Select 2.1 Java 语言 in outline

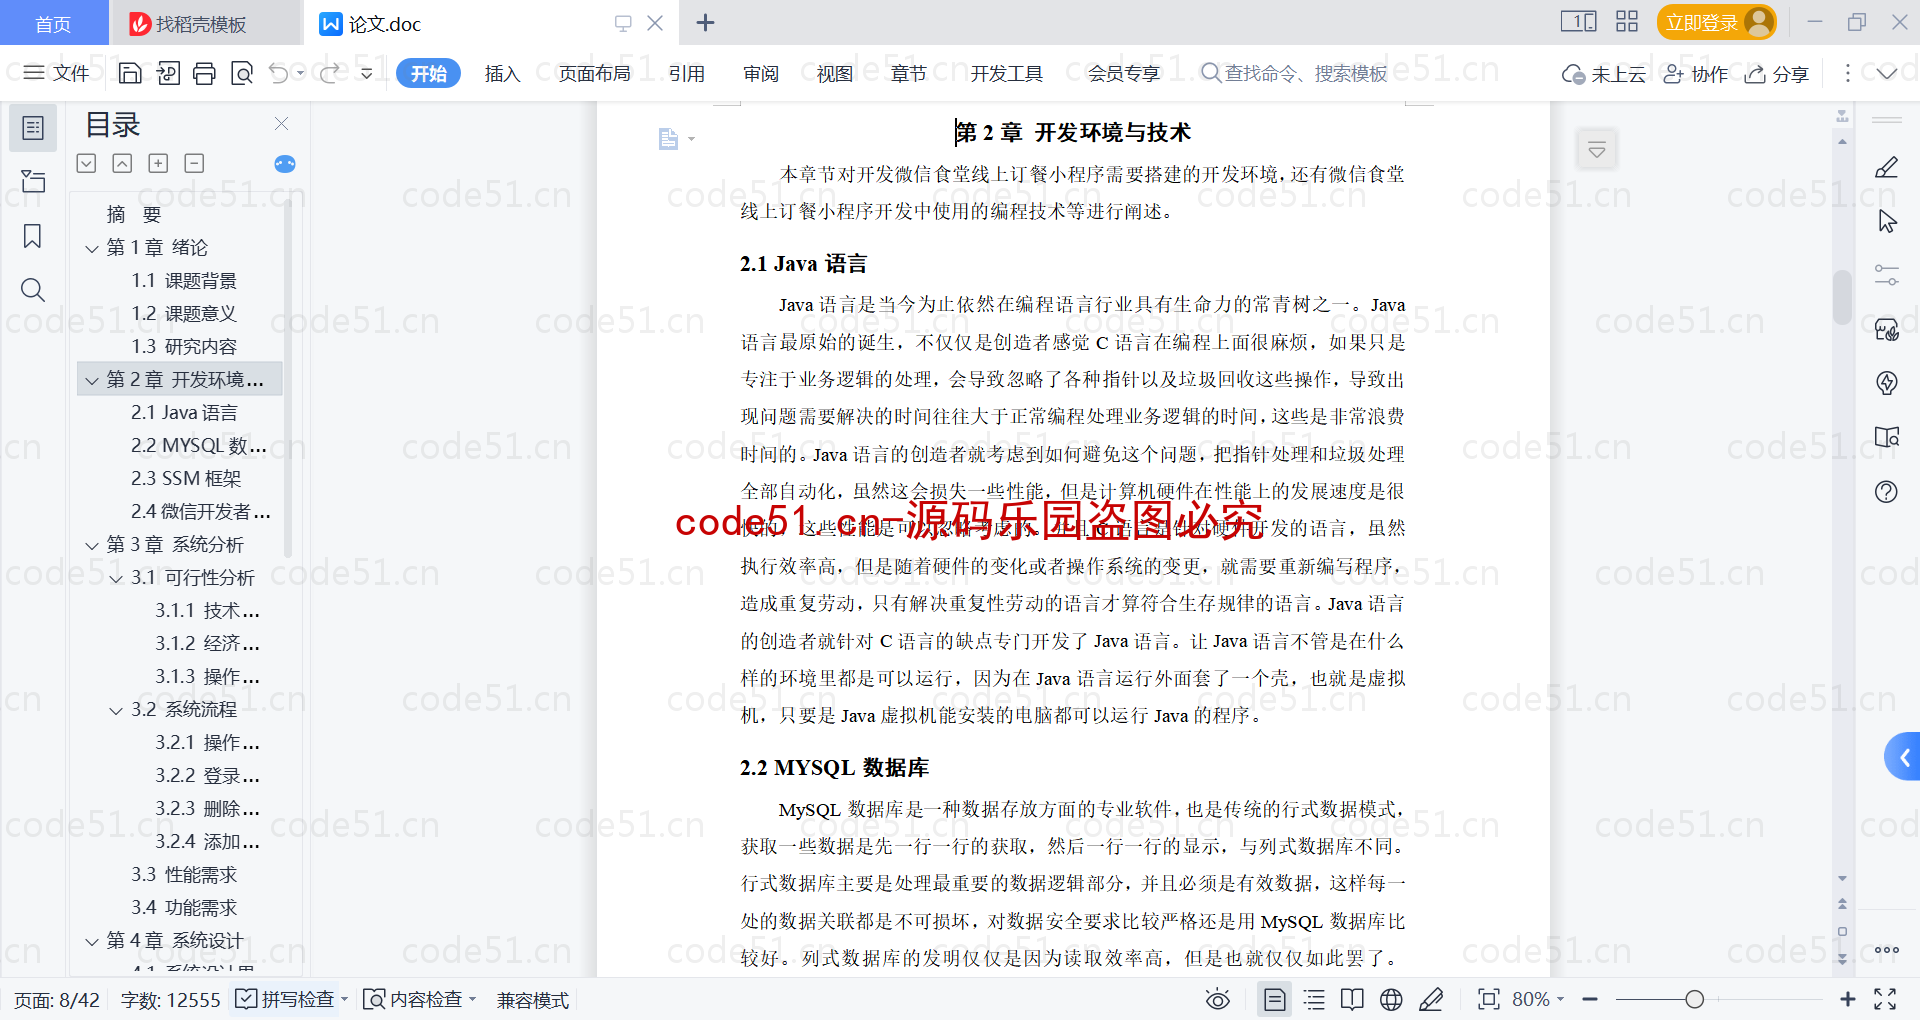(x=184, y=413)
